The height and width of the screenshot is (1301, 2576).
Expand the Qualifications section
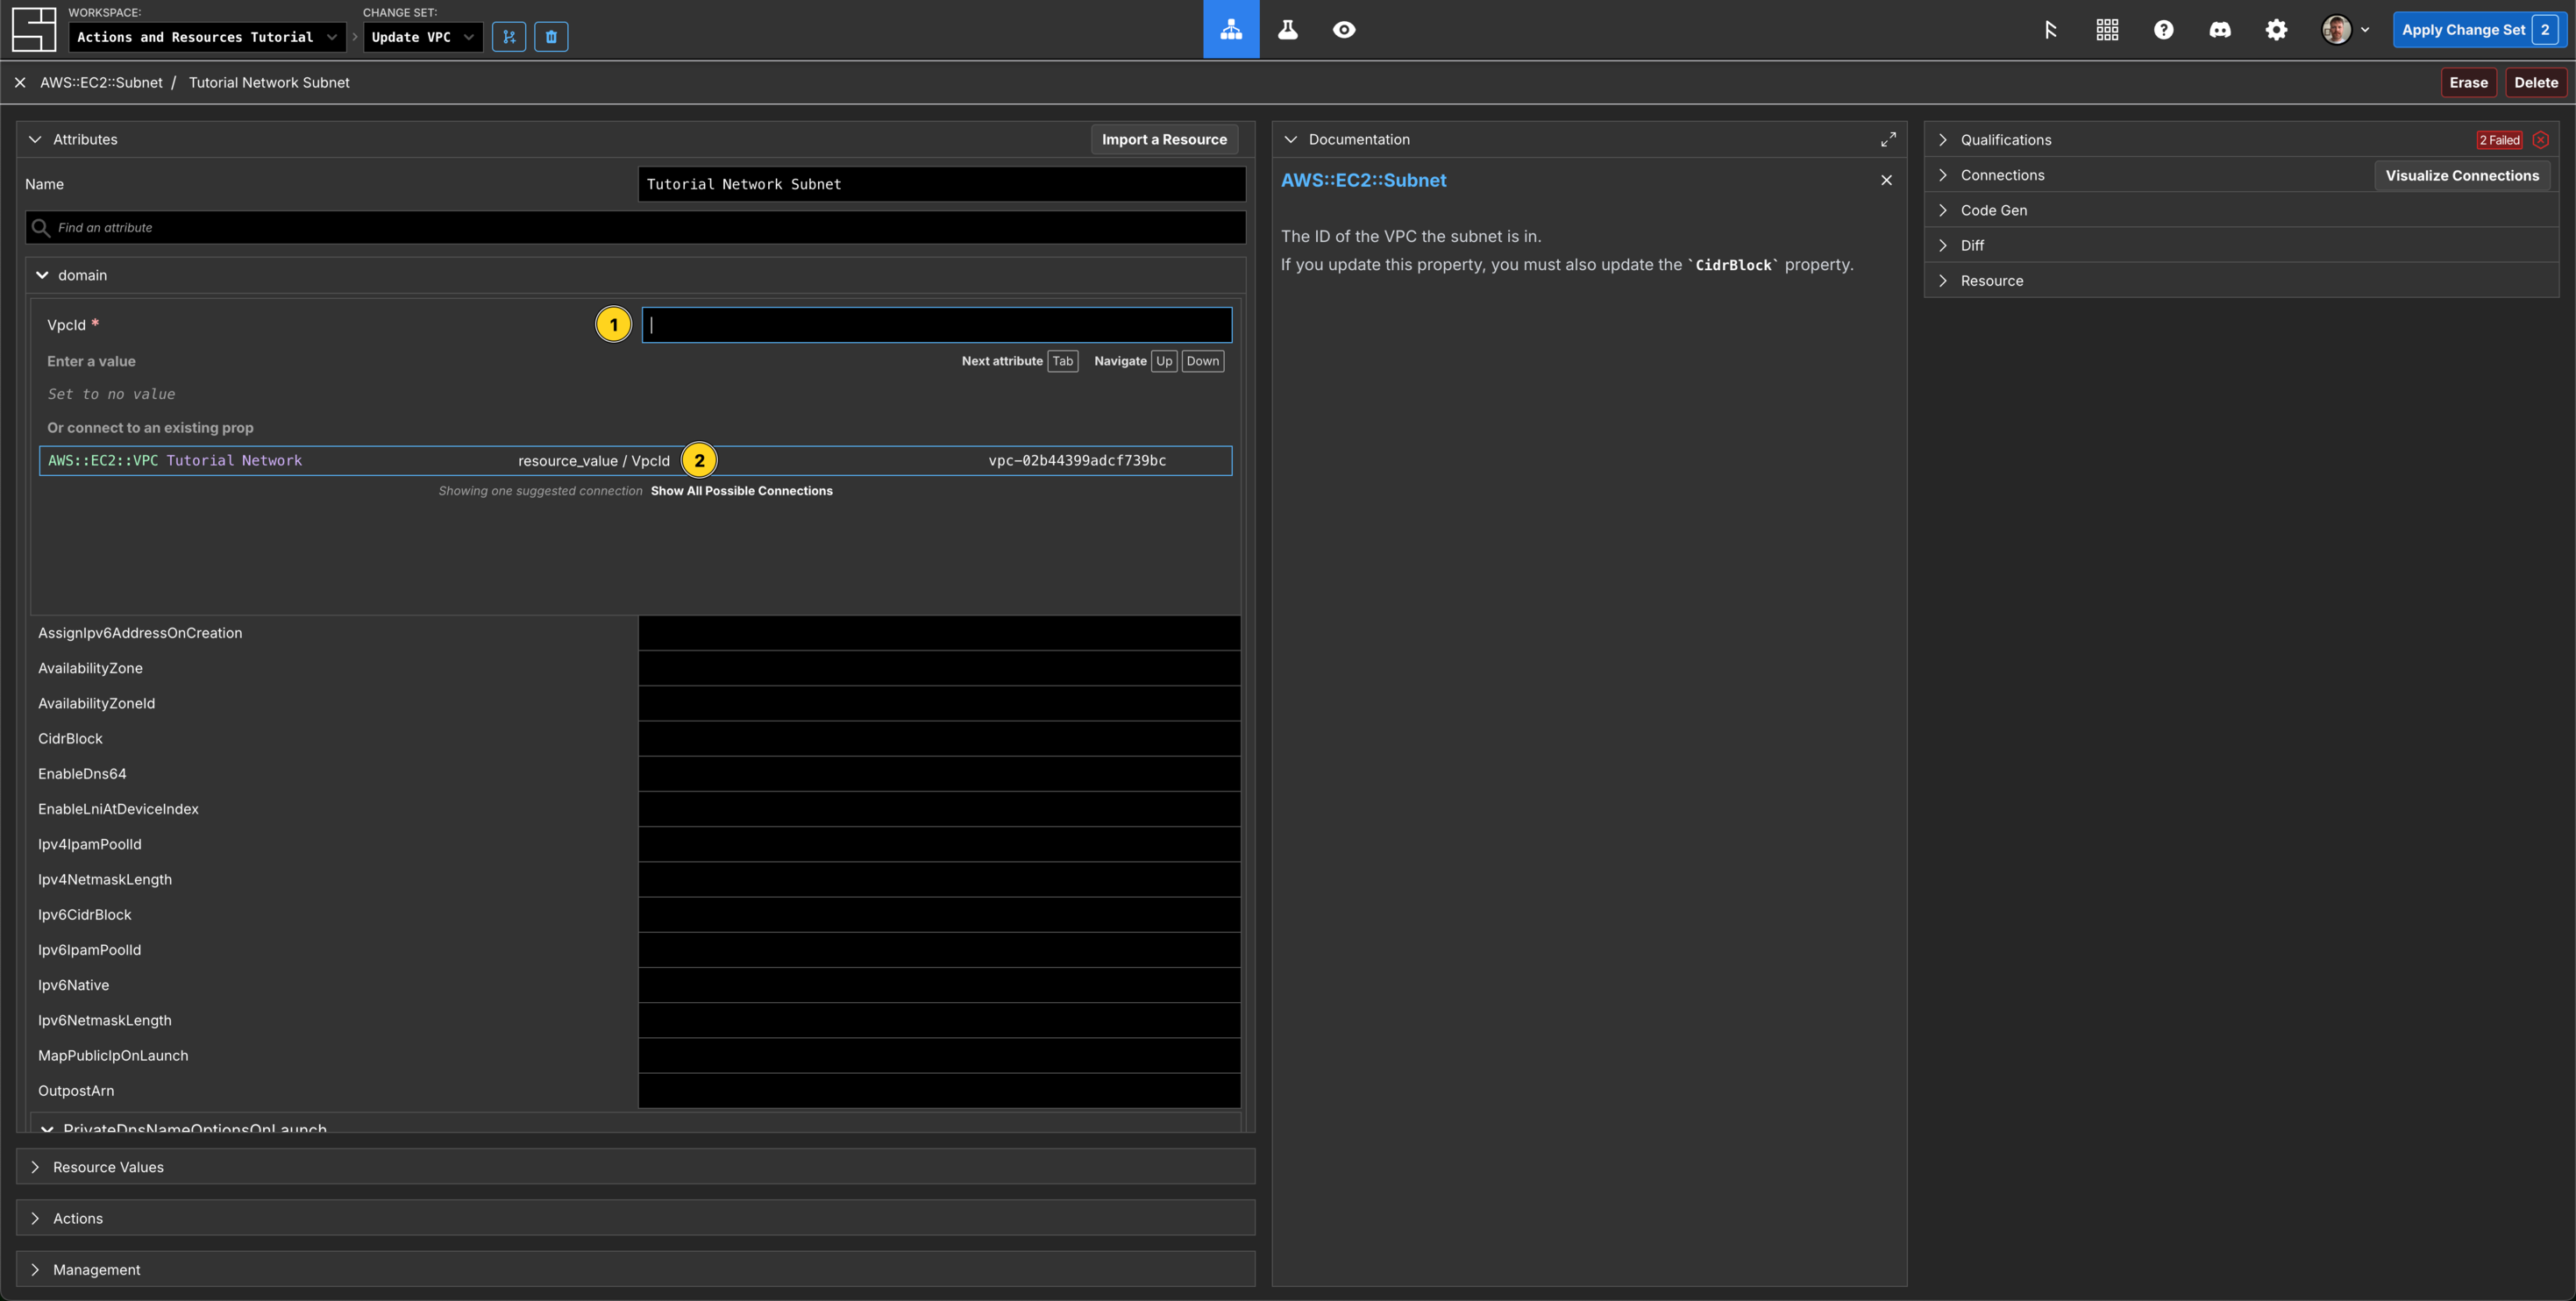point(1943,140)
